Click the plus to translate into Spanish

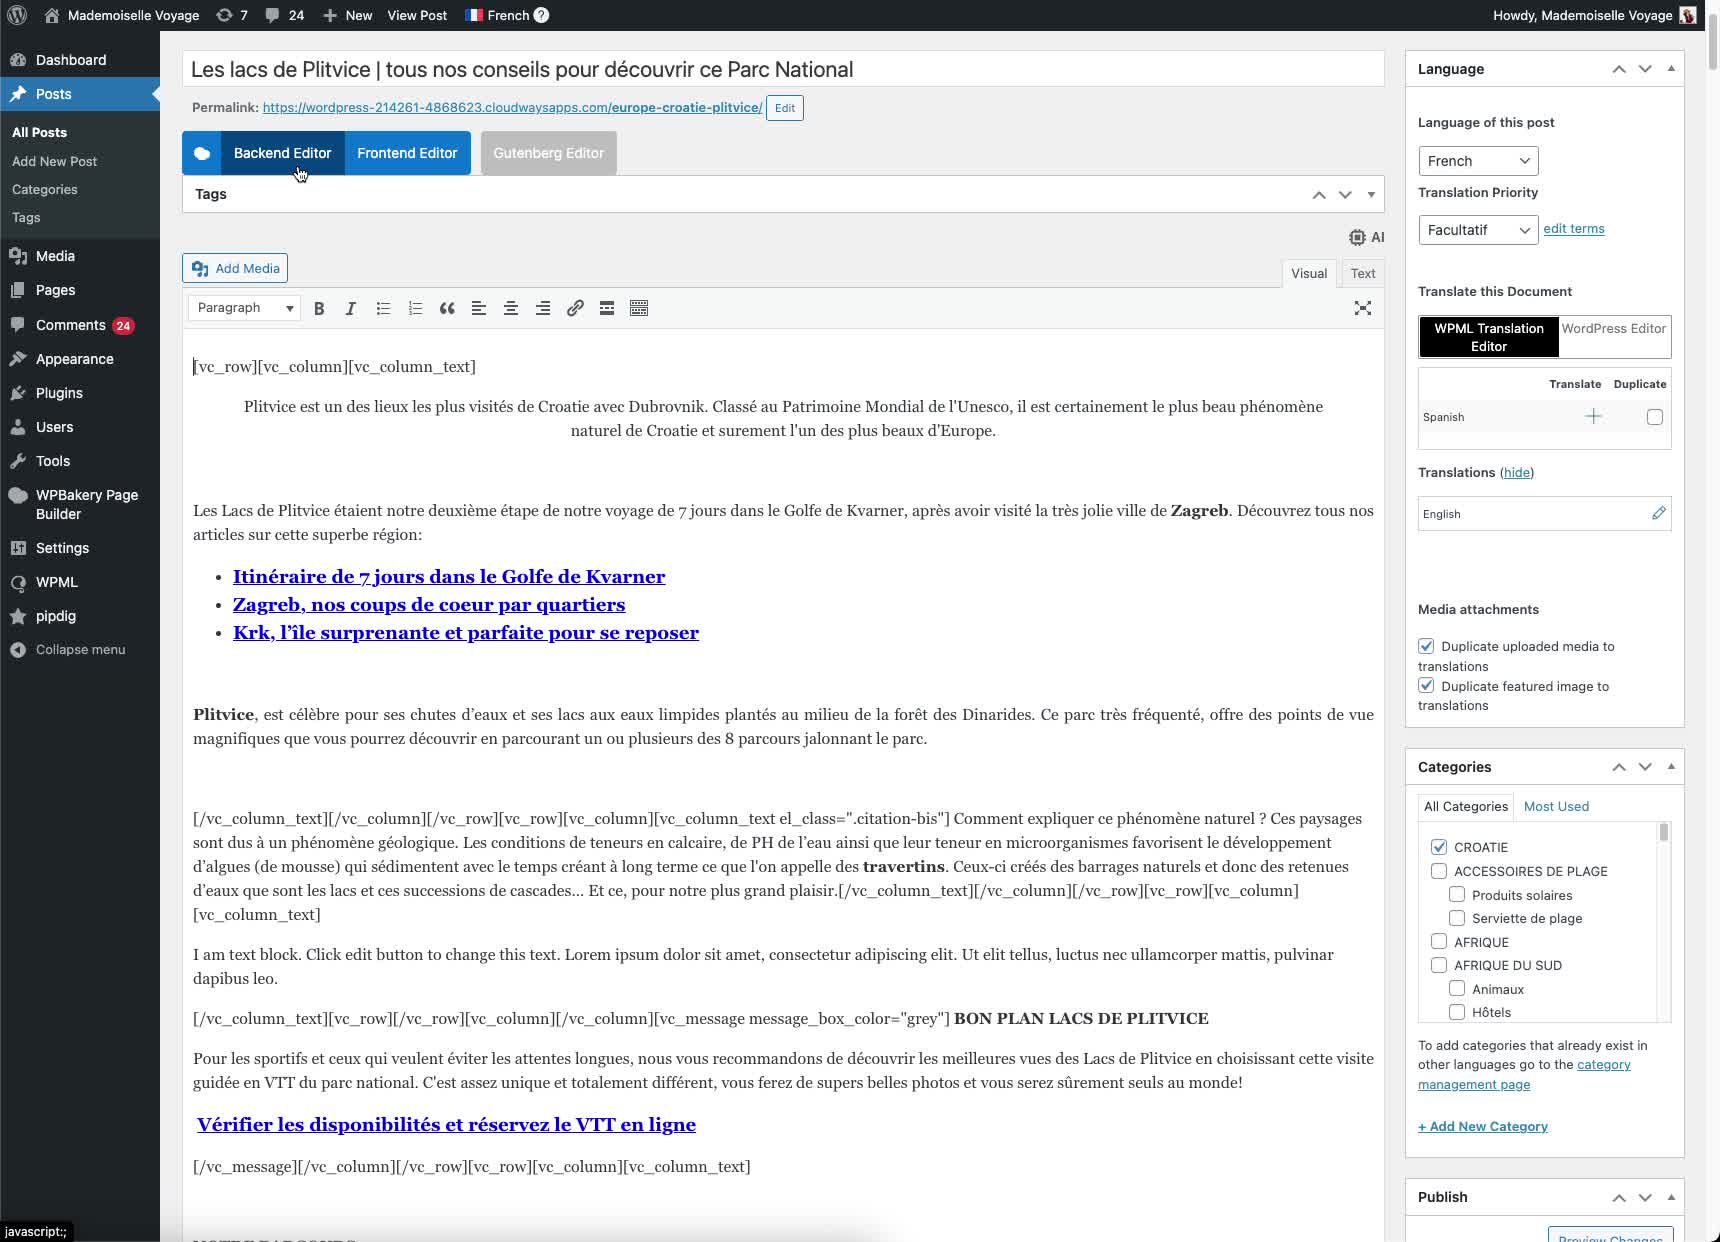(x=1594, y=416)
